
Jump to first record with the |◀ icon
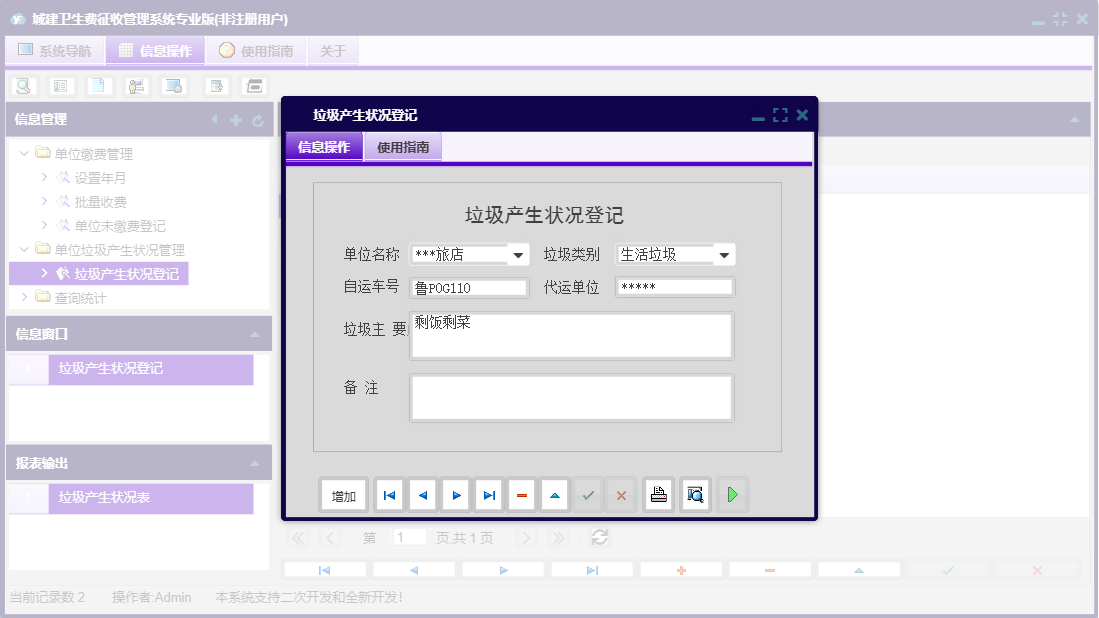[389, 494]
